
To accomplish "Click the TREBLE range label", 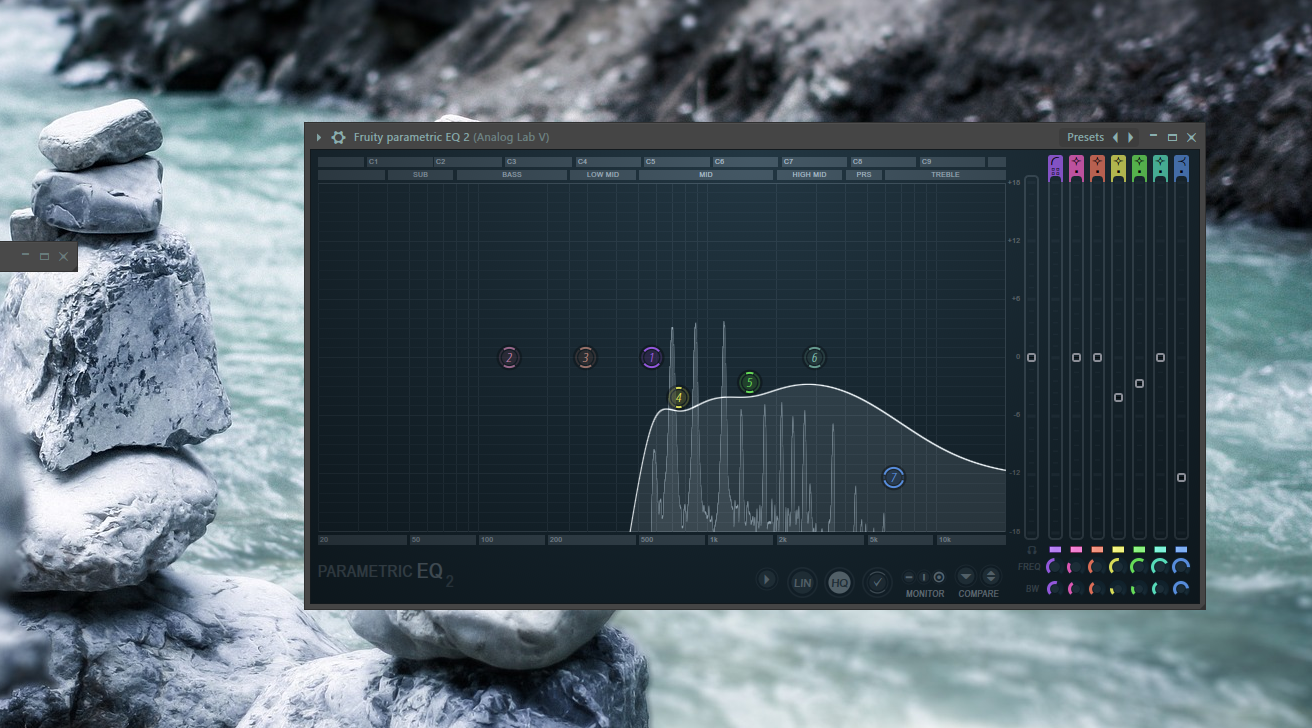I will [x=945, y=175].
